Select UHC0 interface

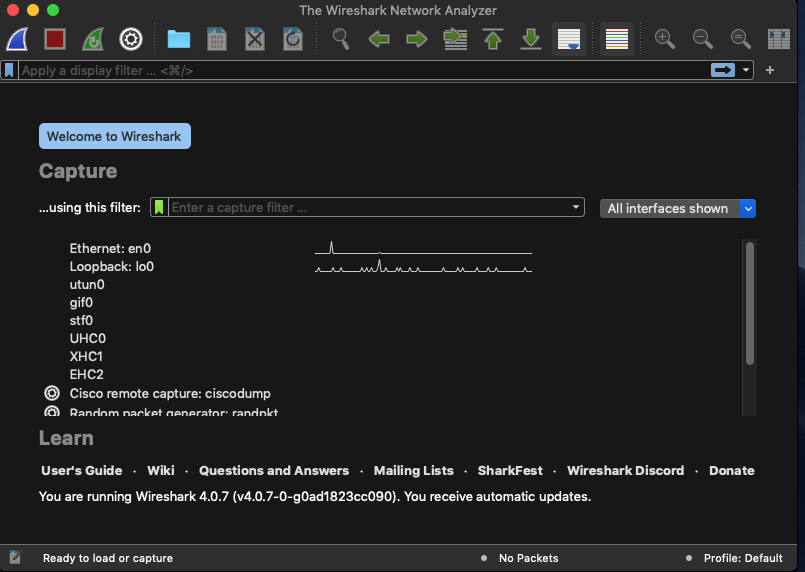coord(87,338)
